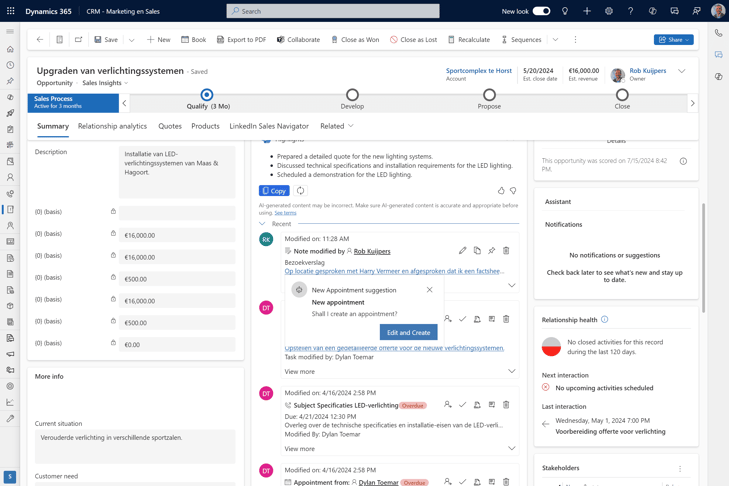Open the phone dialer icon in side pane
Viewport: 729px width, 486px height.
(718, 33)
